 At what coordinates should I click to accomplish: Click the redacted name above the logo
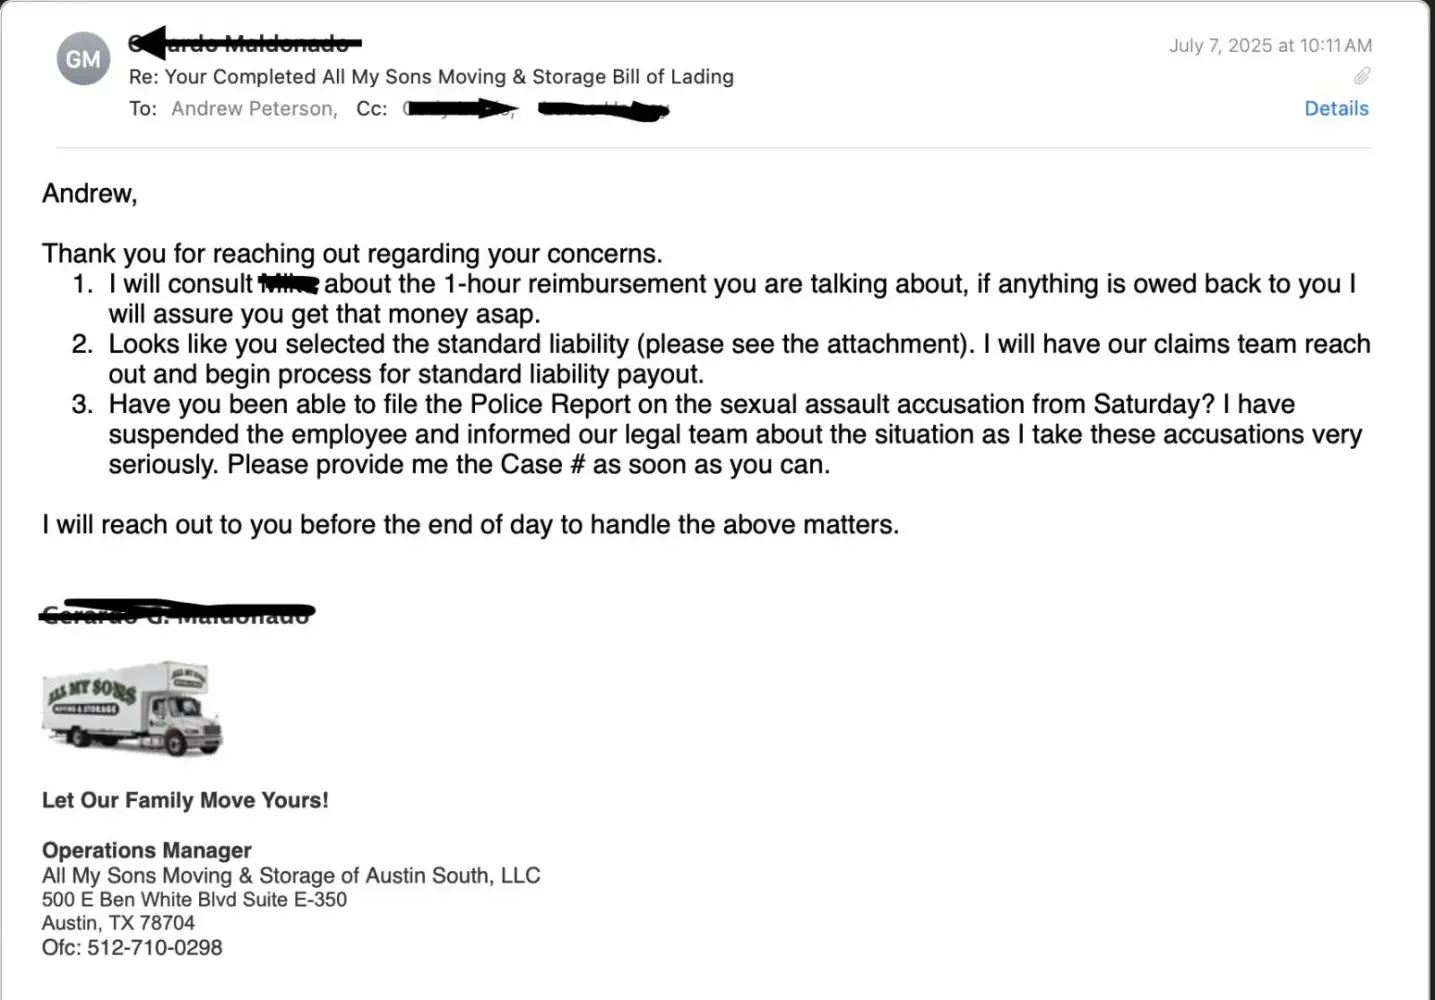[176, 612]
